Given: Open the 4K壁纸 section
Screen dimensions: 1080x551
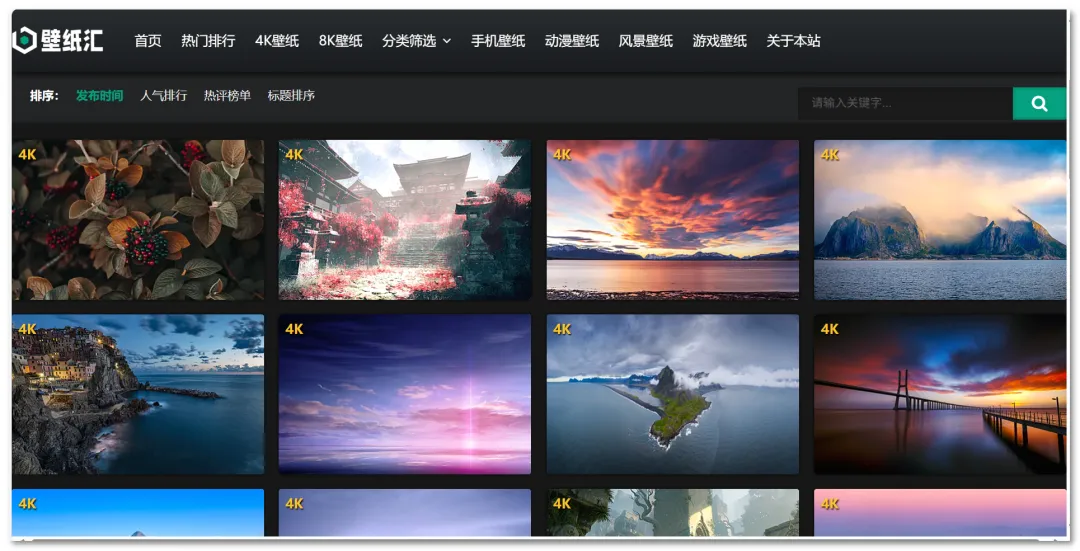Looking at the screenshot, I should [x=277, y=41].
